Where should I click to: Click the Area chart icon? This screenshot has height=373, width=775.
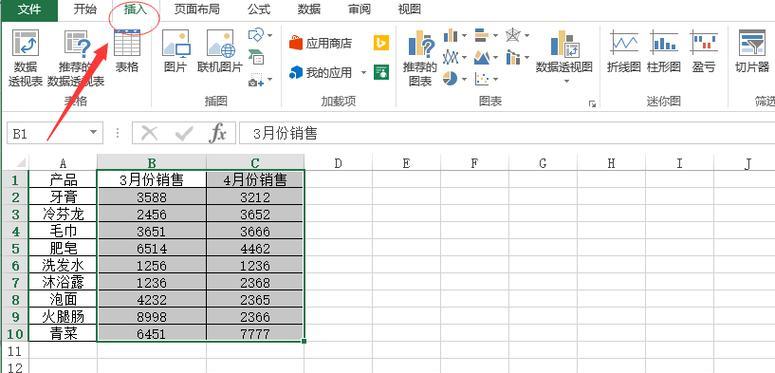click(x=481, y=57)
